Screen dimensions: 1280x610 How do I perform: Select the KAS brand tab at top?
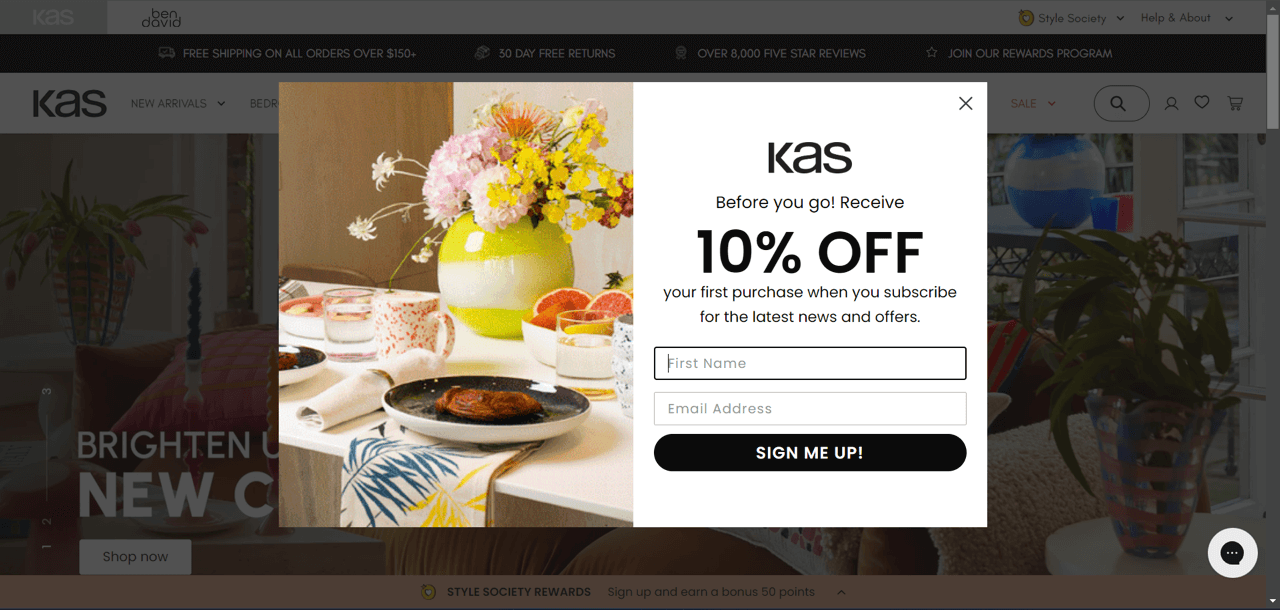[x=53, y=17]
